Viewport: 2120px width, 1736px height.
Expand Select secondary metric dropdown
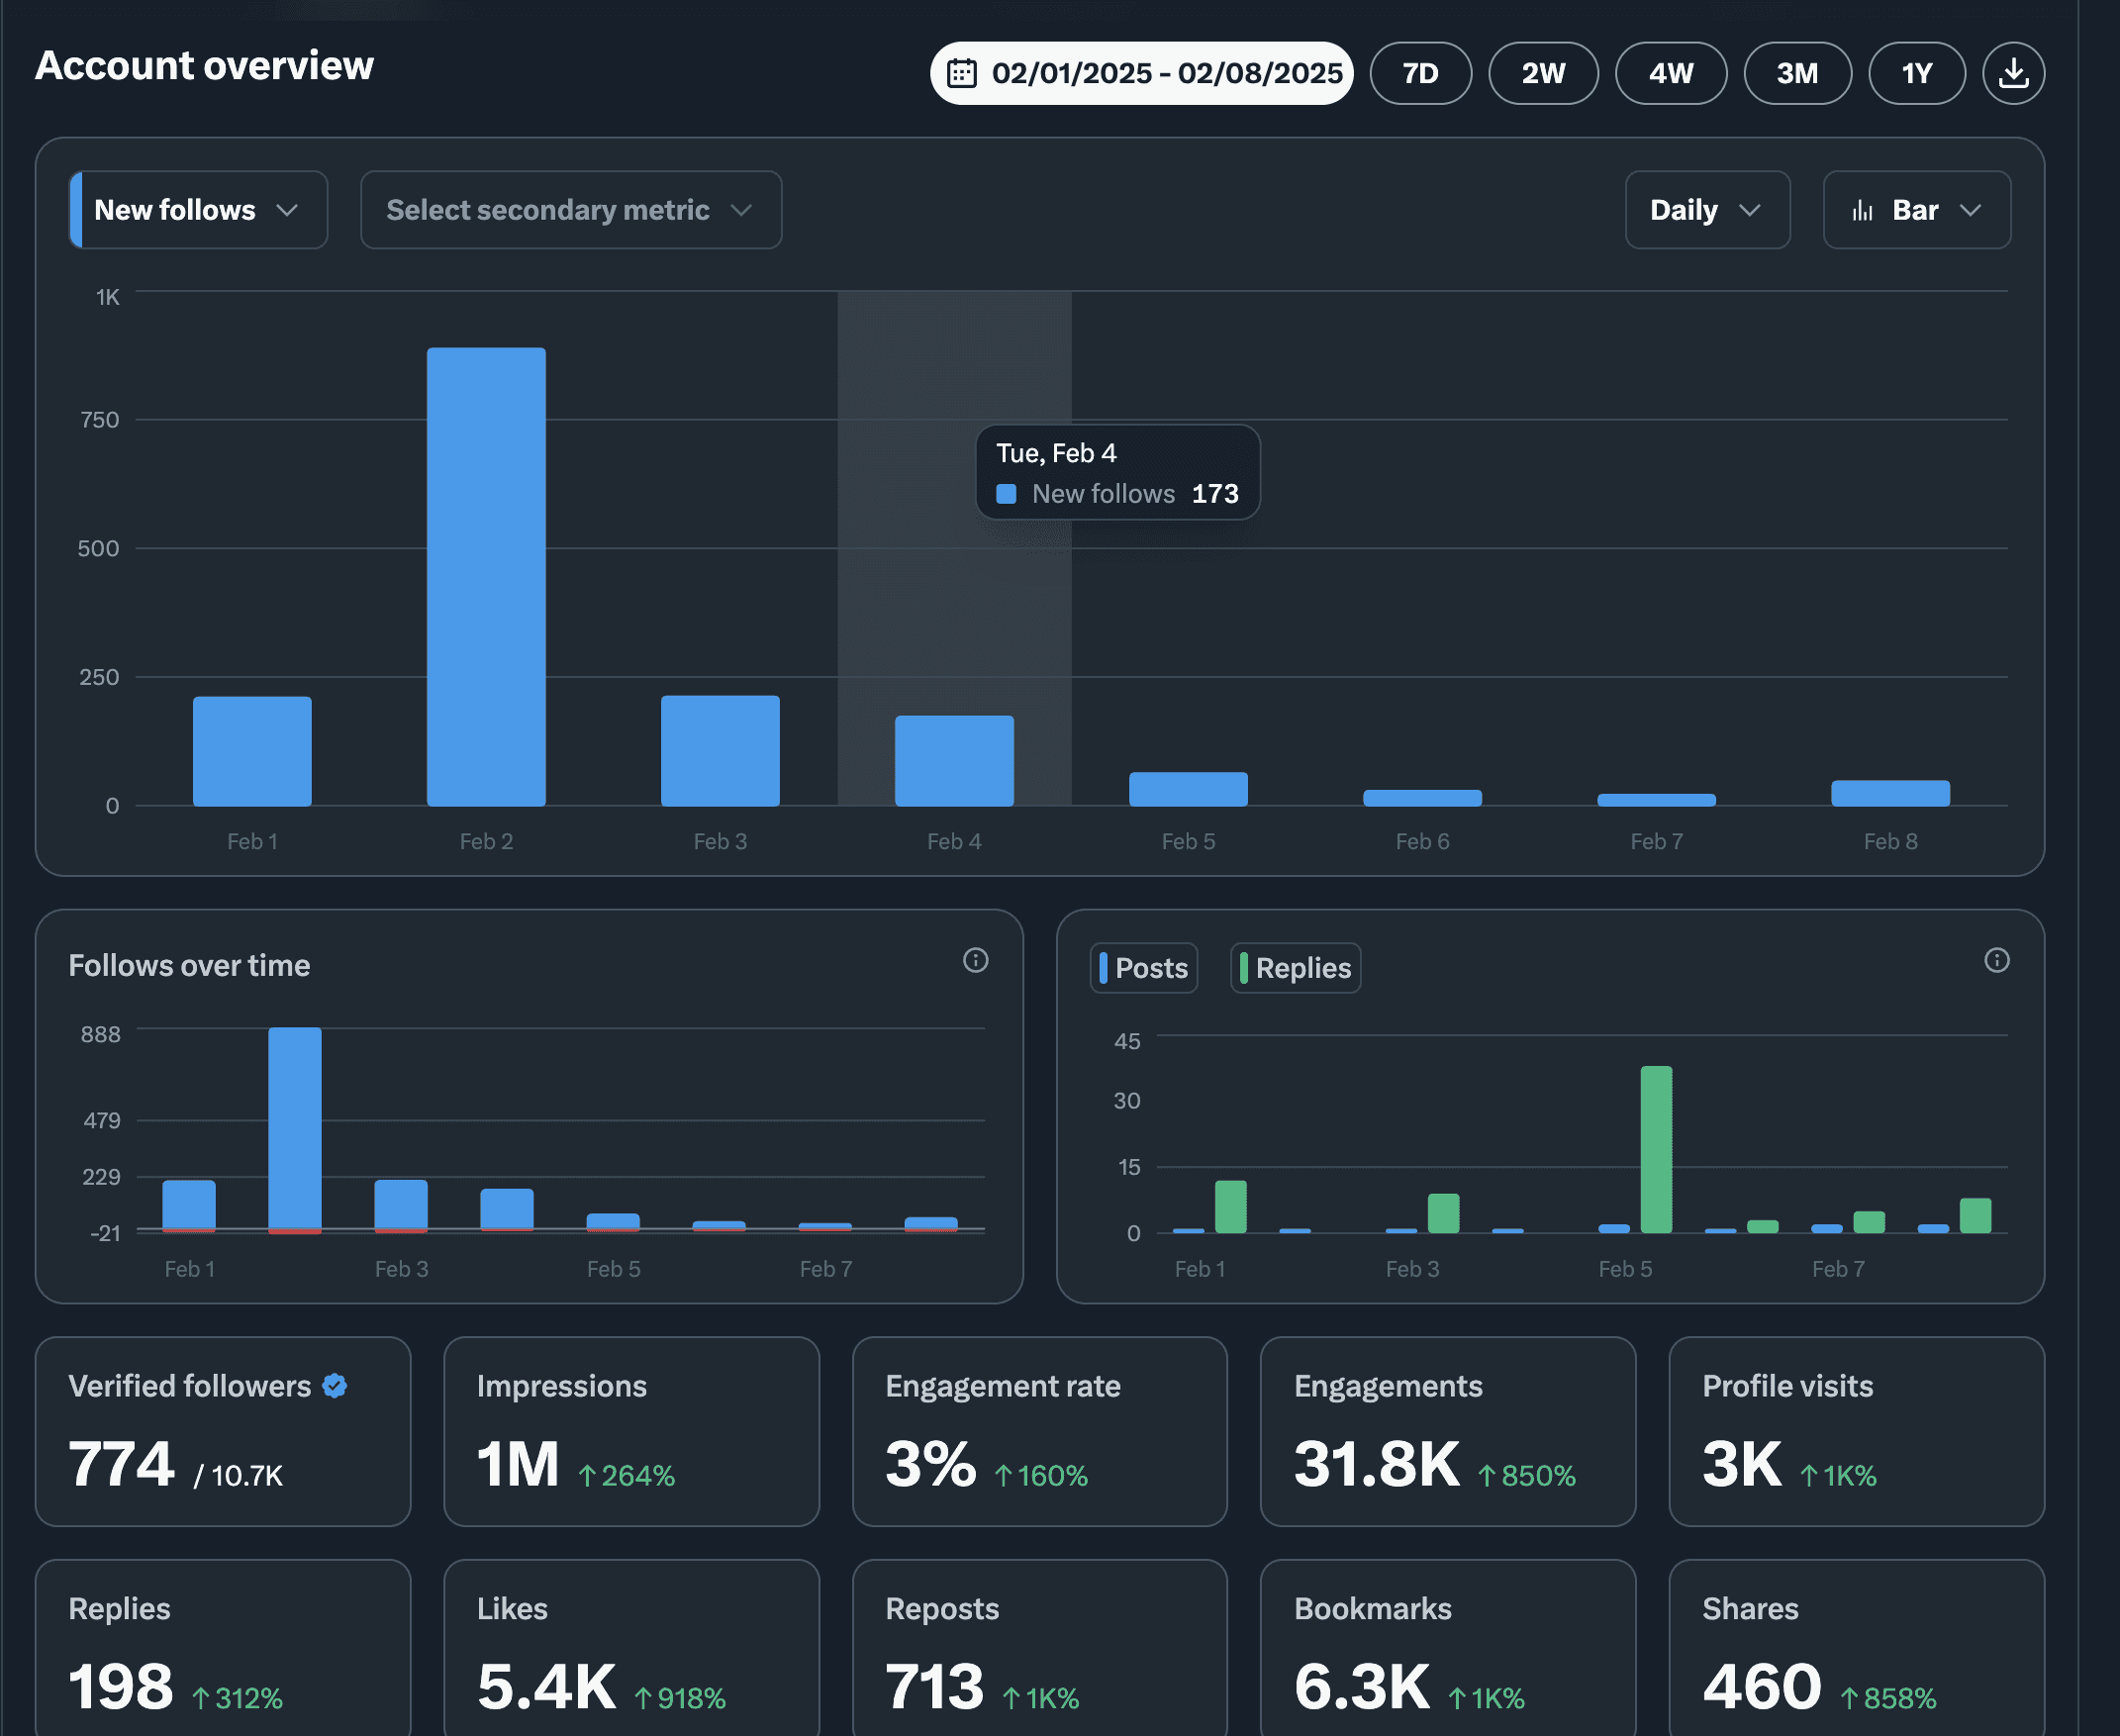(571, 210)
